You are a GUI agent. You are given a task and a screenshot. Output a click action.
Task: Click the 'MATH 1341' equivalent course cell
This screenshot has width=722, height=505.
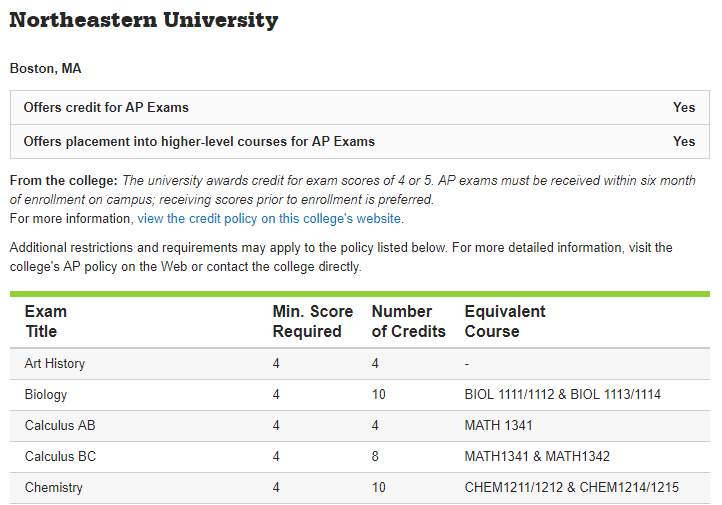(x=498, y=425)
